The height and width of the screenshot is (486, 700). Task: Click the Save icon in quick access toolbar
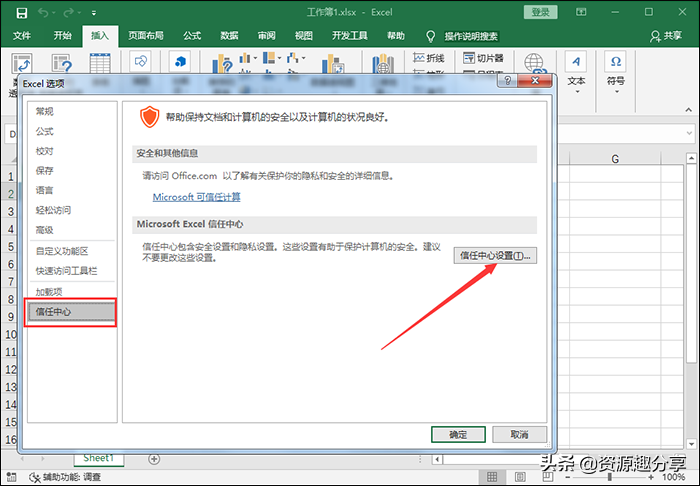click(21, 13)
